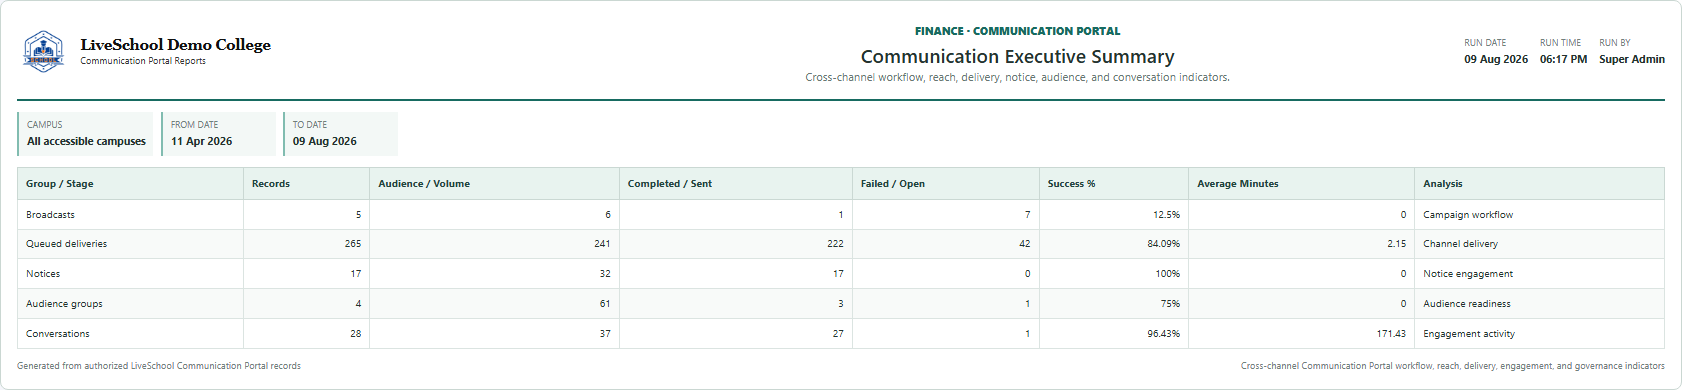Image resolution: width=1682 pixels, height=391 pixels.
Task: Click the run date value 09 Aug 2026
Action: pos(1495,59)
